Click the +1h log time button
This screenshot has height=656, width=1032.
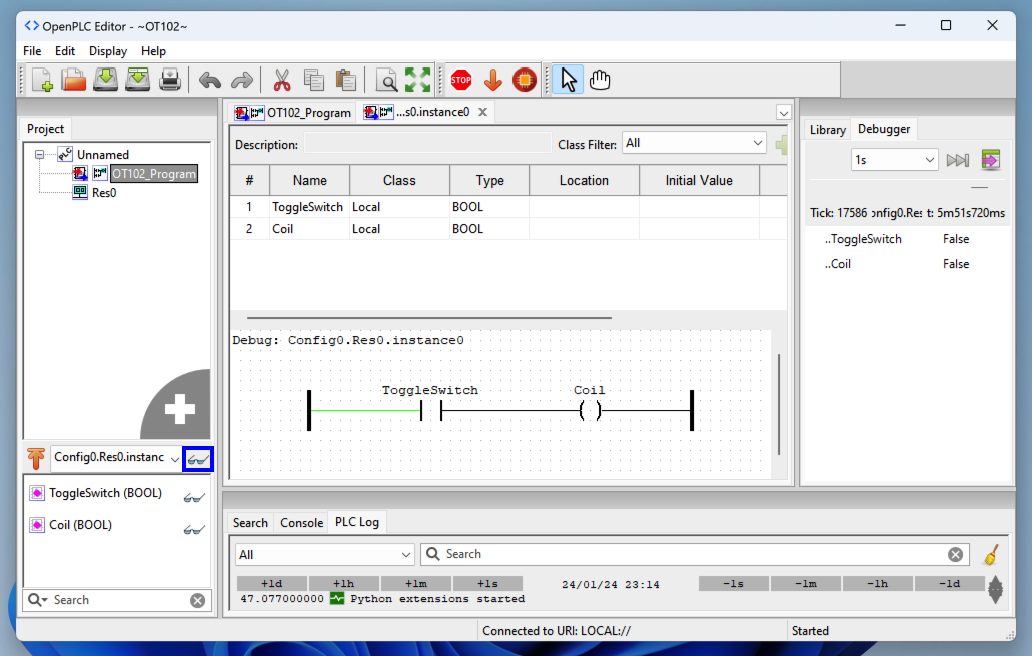pyautogui.click(x=344, y=584)
